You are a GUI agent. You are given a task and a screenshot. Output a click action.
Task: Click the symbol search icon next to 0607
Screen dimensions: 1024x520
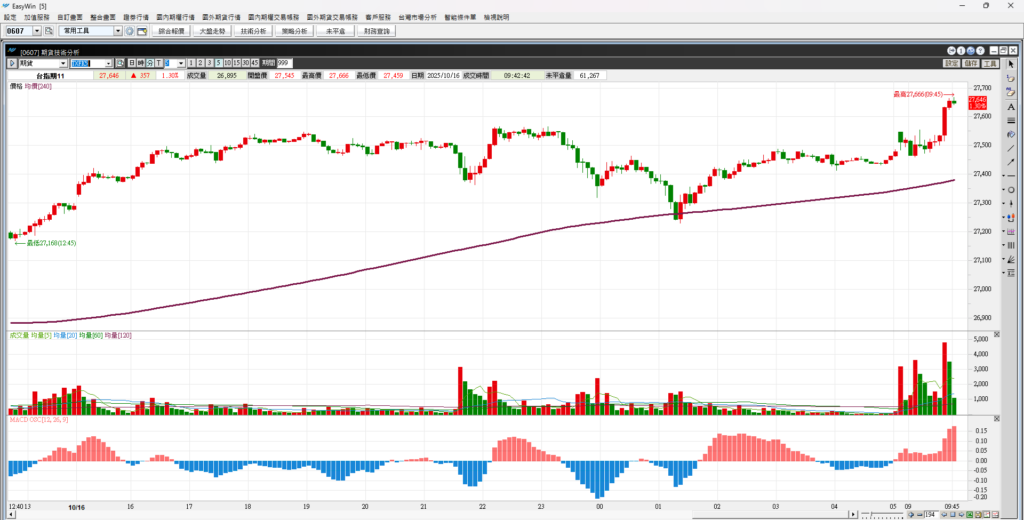tap(49, 31)
